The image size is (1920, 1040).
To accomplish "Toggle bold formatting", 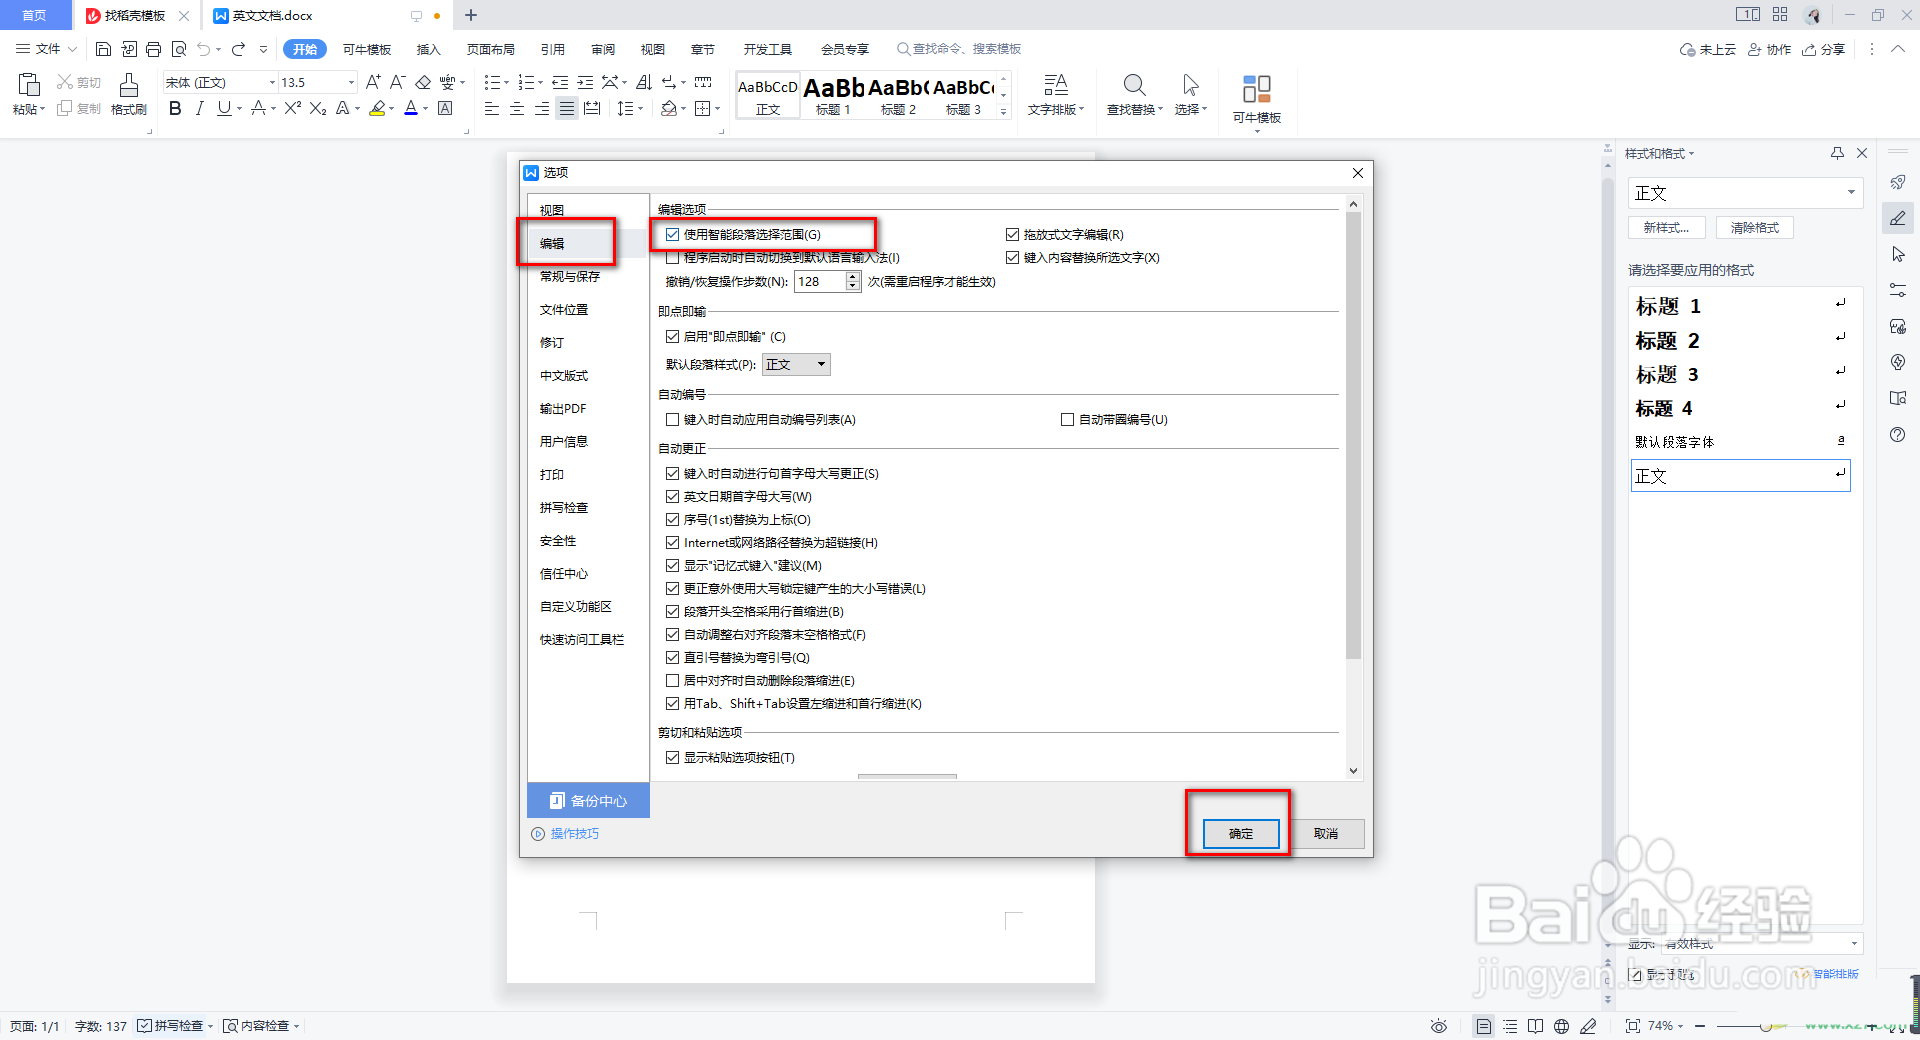I will pos(175,109).
